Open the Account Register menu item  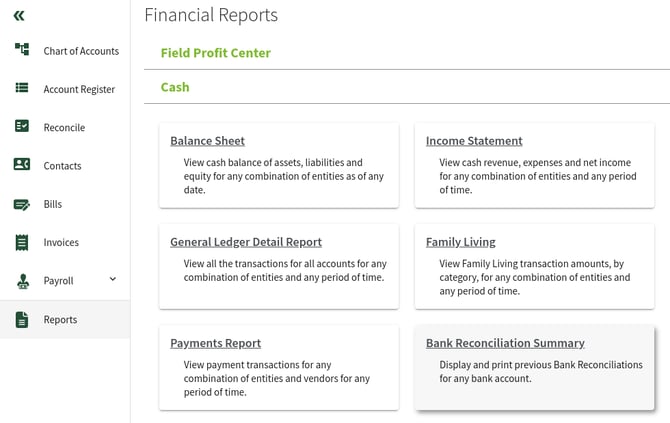coord(79,89)
